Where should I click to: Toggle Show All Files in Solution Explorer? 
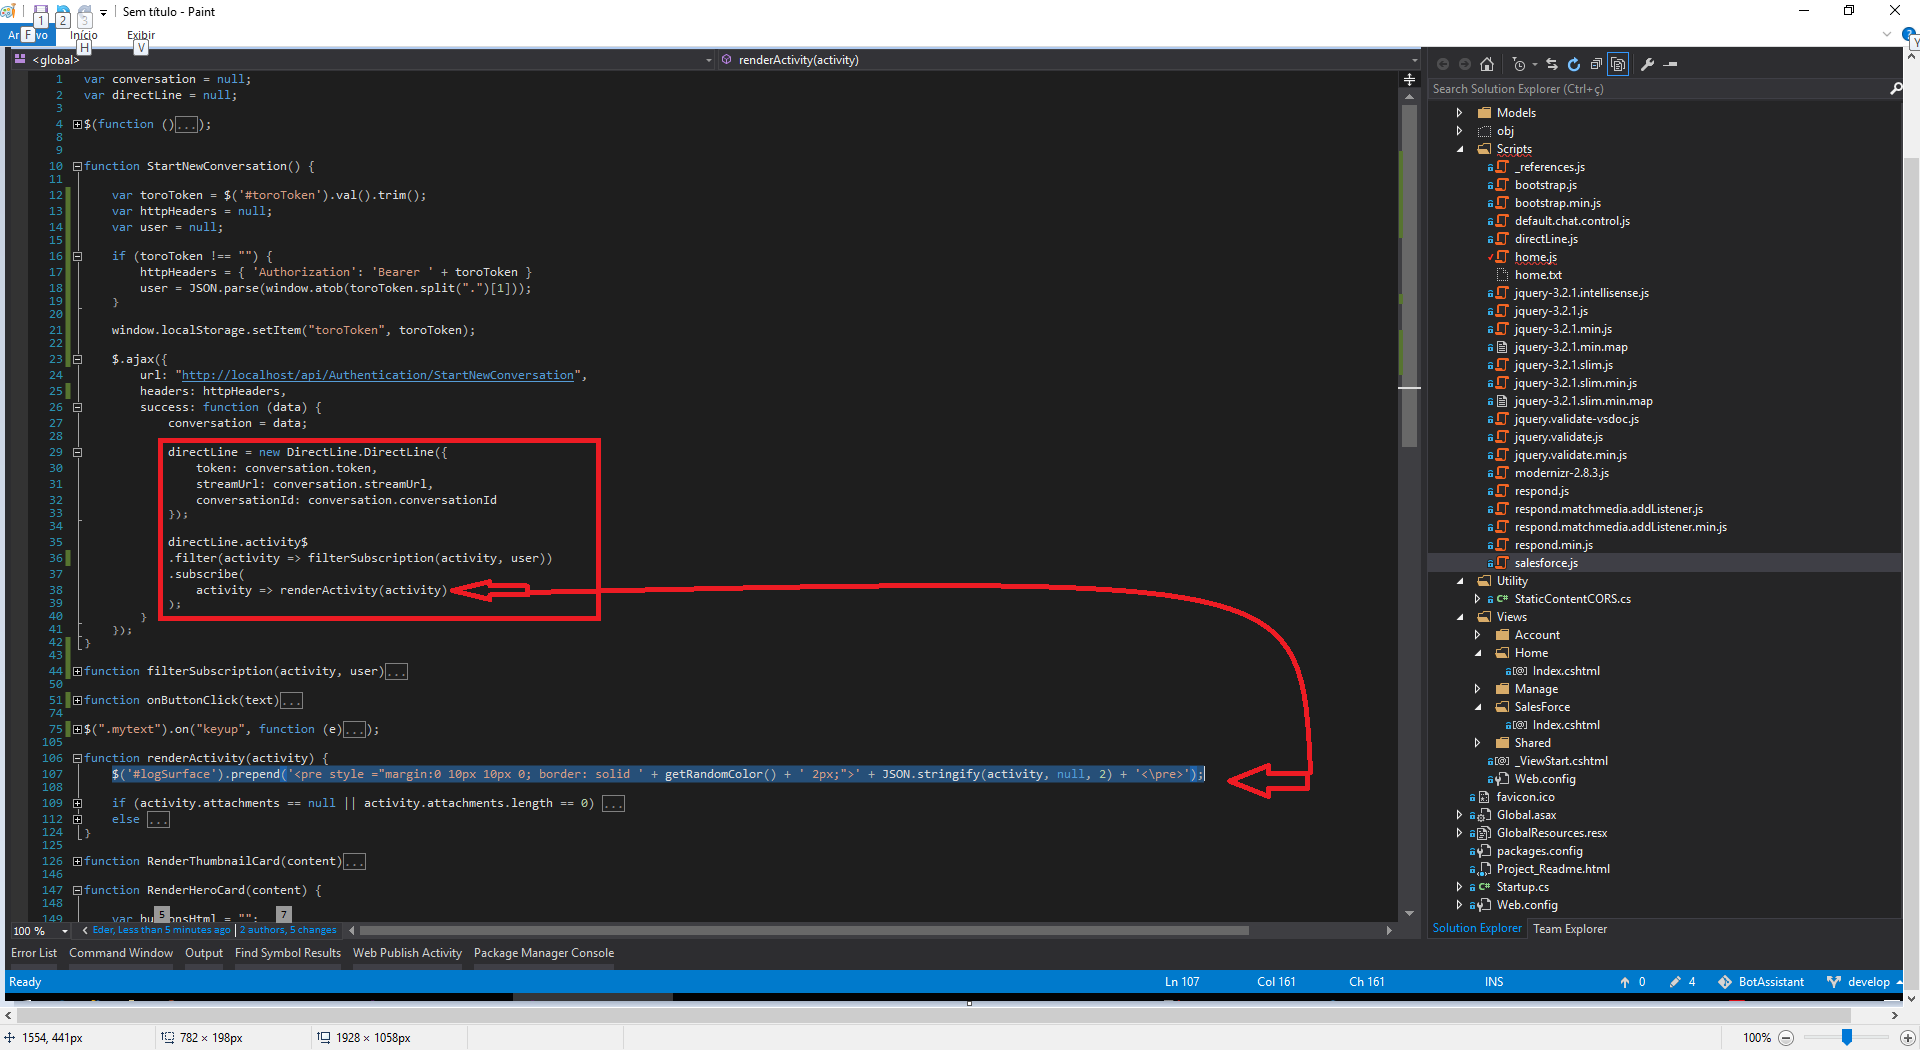pos(1618,64)
